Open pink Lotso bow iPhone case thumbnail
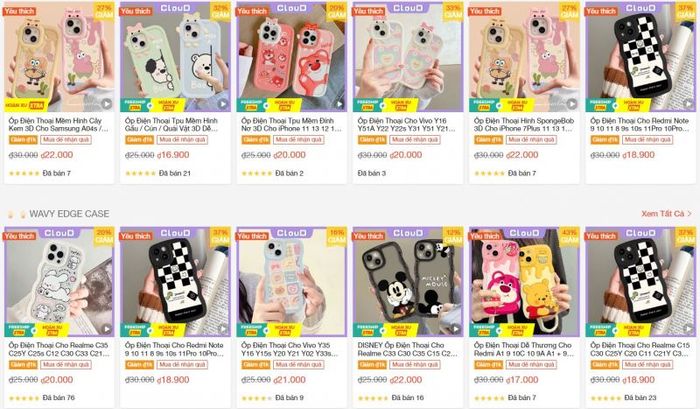The image size is (700, 409). (292, 57)
